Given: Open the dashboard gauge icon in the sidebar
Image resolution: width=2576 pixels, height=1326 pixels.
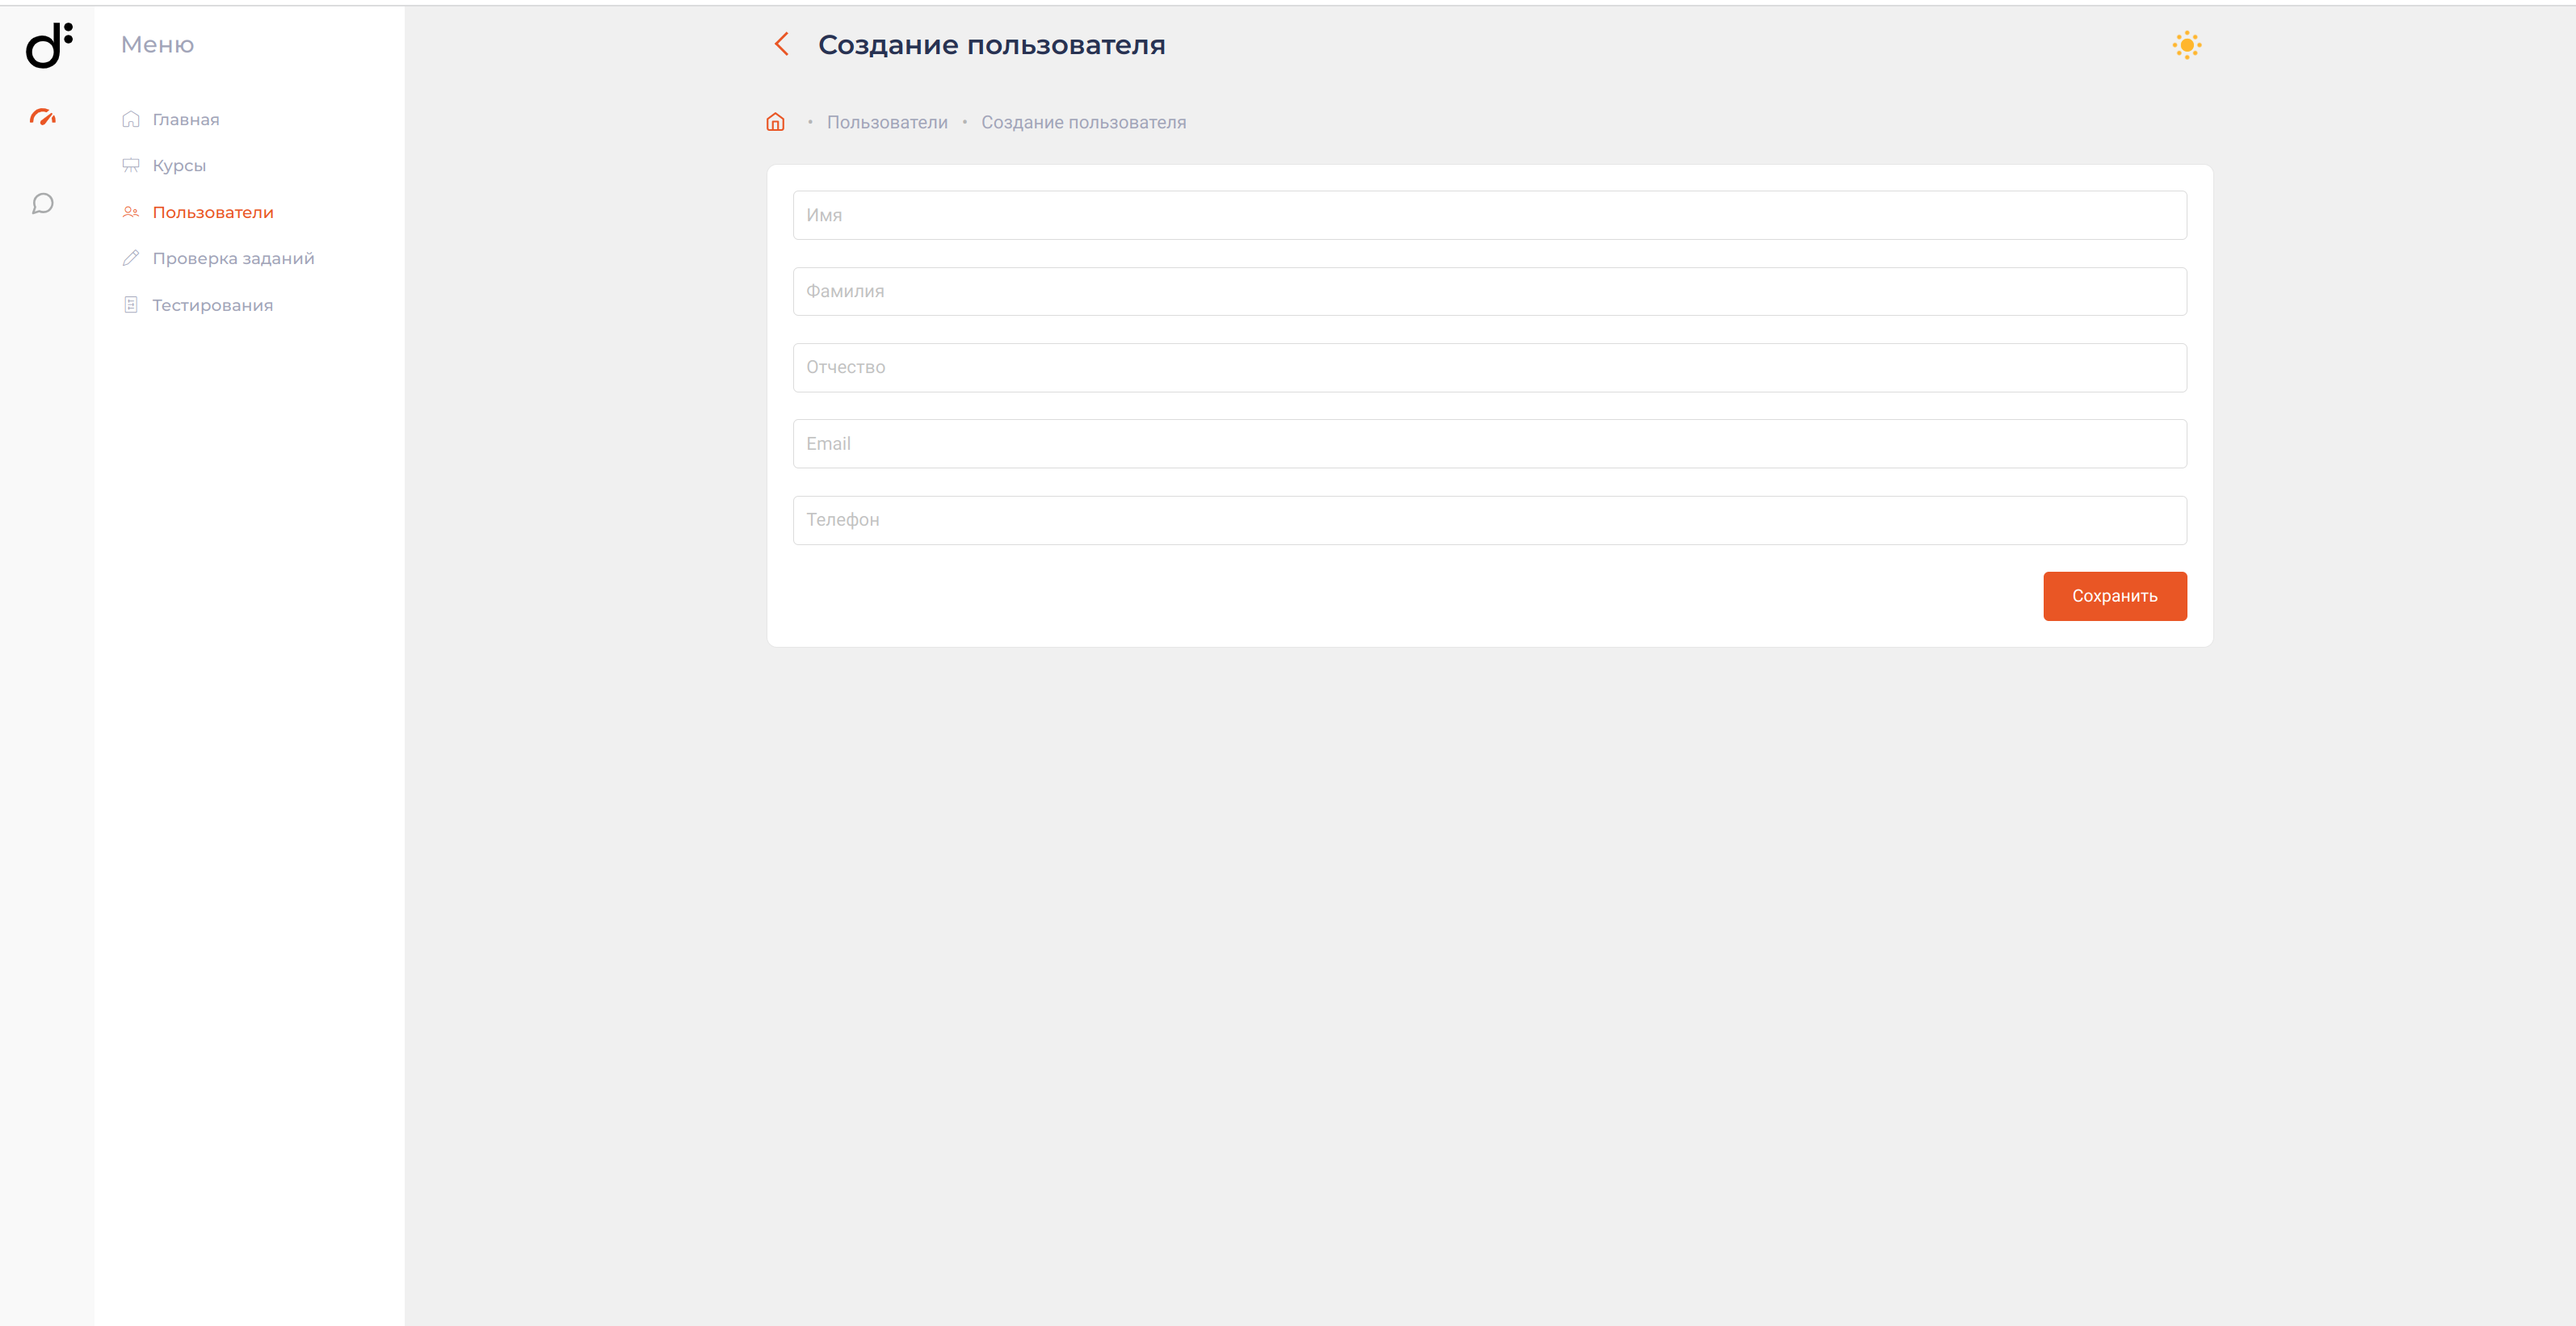Looking at the screenshot, I should coord(43,117).
